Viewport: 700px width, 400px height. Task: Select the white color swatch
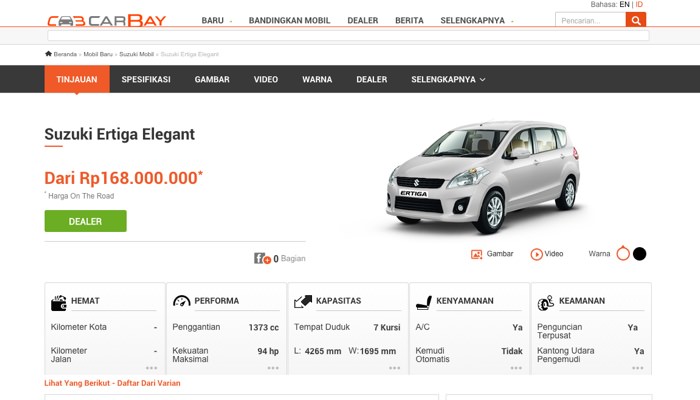click(x=623, y=254)
